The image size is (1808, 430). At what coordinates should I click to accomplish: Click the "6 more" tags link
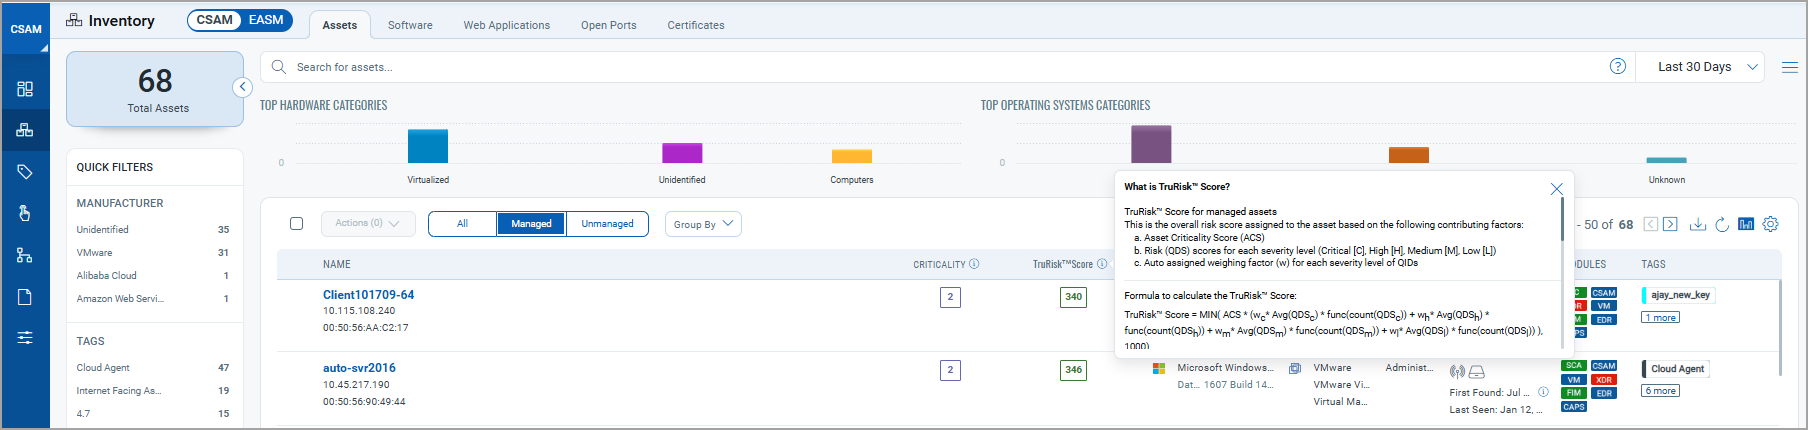pyautogui.click(x=1661, y=391)
